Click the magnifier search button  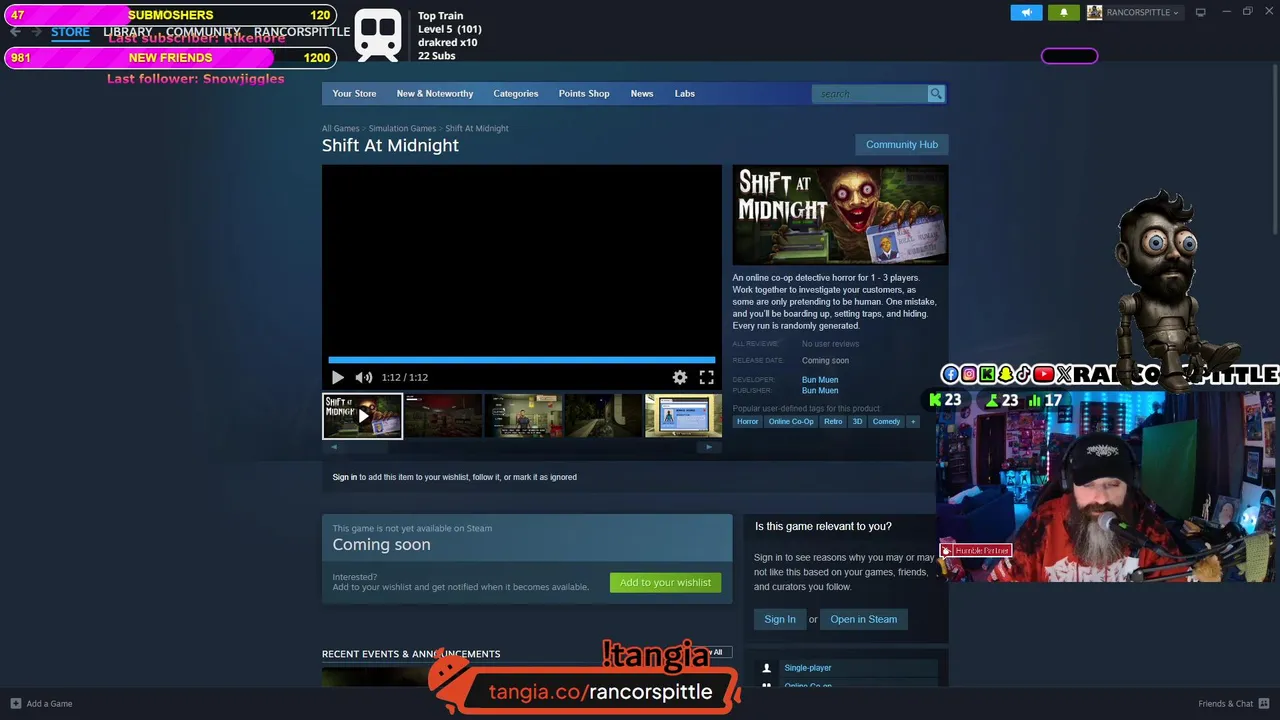(936, 94)
